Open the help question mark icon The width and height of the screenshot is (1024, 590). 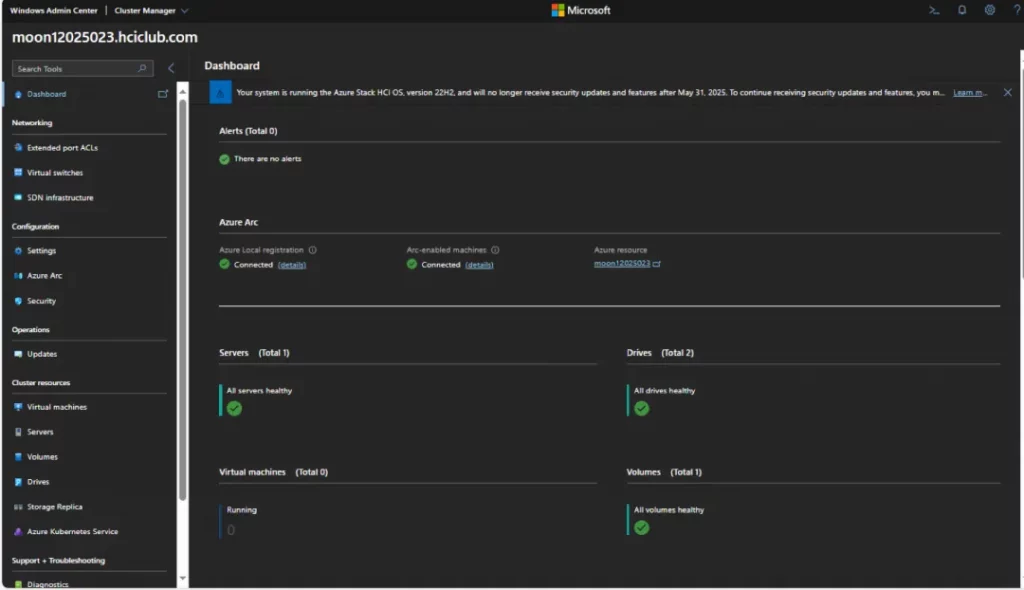pyautogui.click(x=1015, y=10)
